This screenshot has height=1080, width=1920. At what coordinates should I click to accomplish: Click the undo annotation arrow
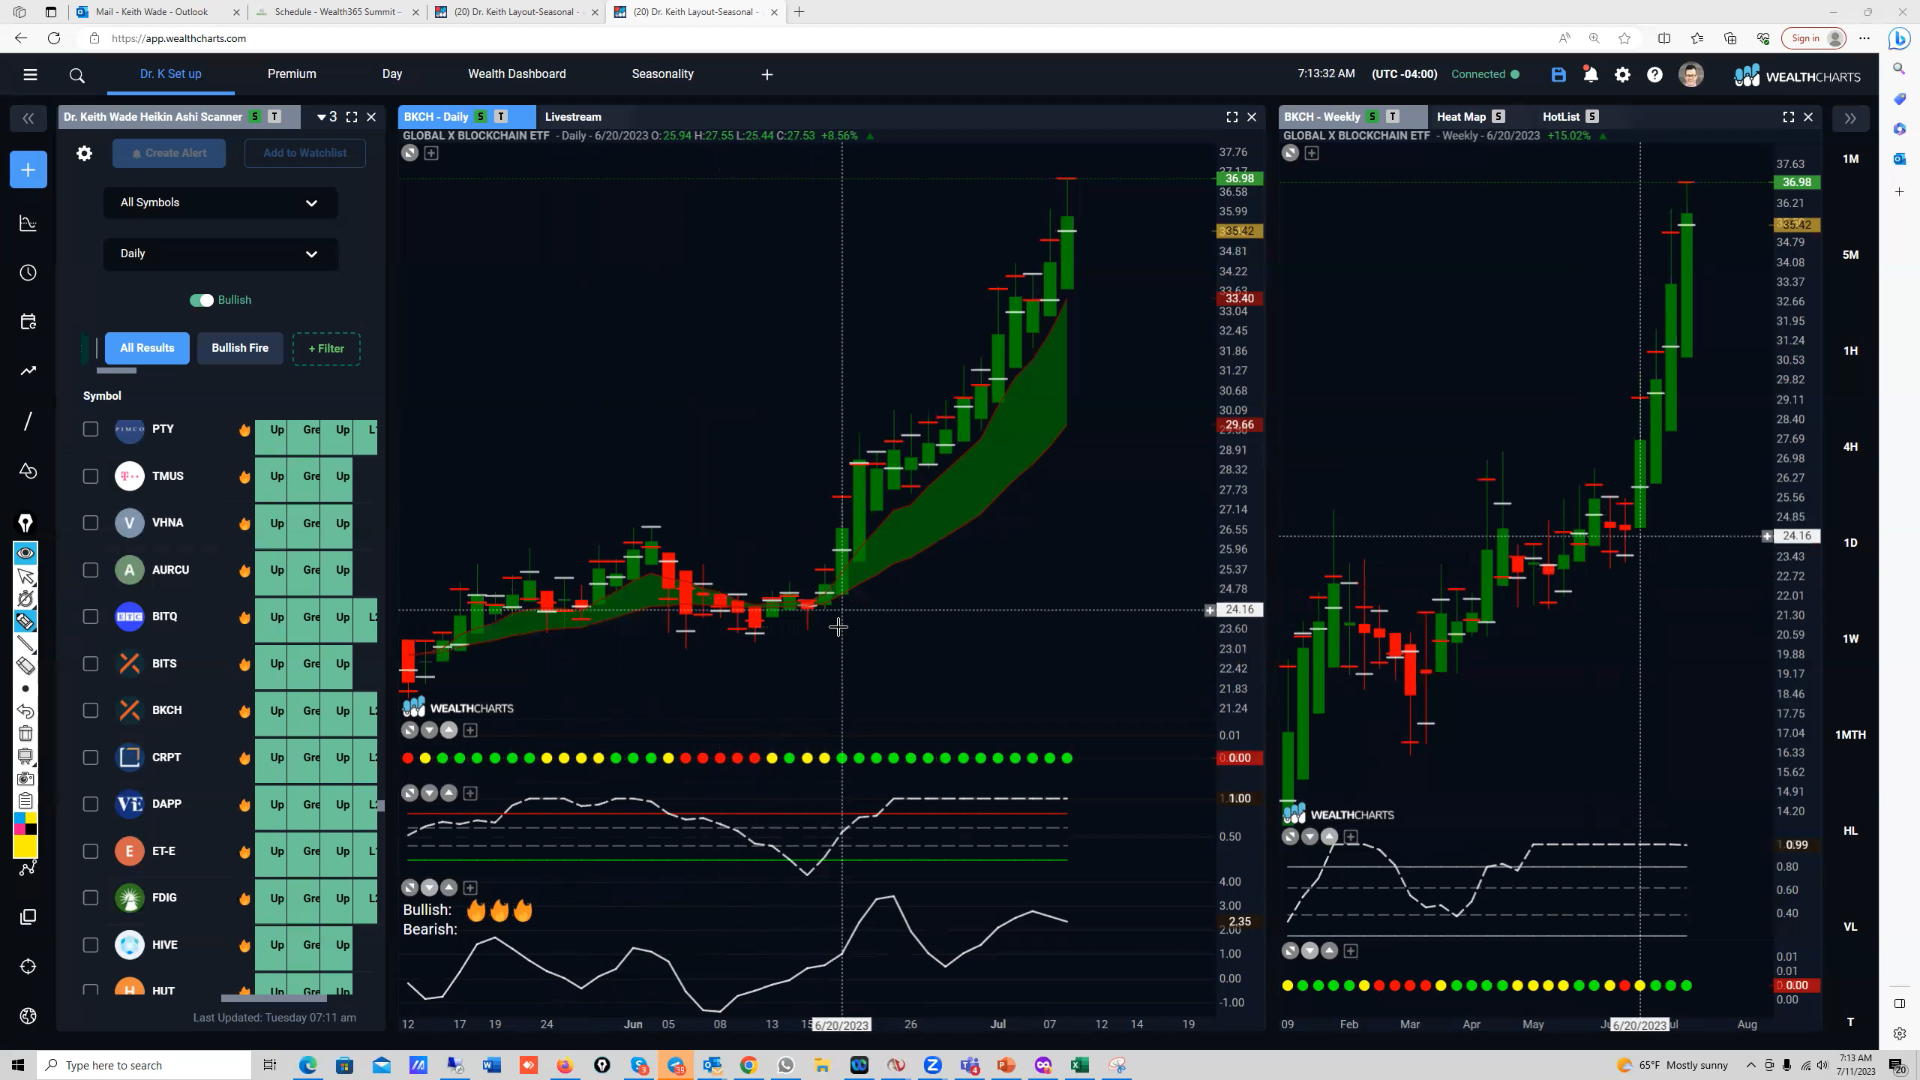[x=26, y=711]
